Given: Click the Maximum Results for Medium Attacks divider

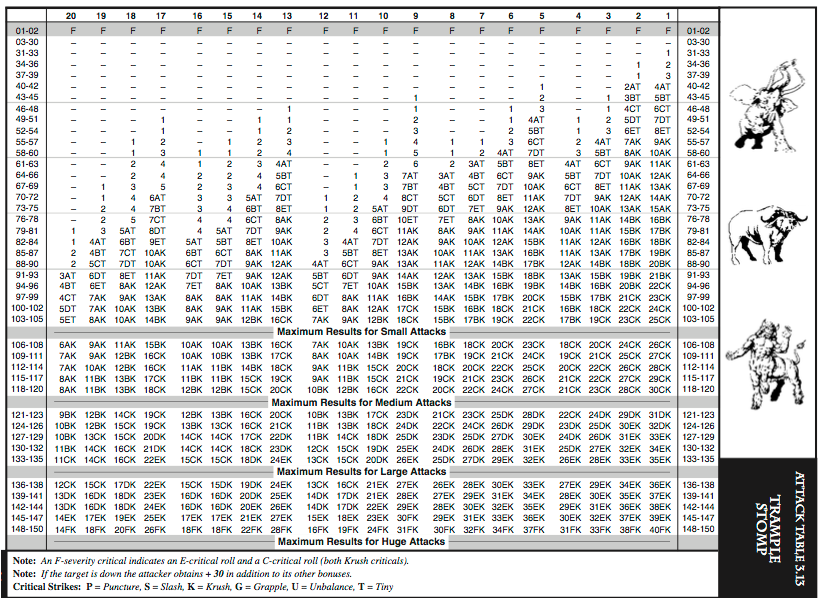Looking at the screenshot, I should pos(362,403).
